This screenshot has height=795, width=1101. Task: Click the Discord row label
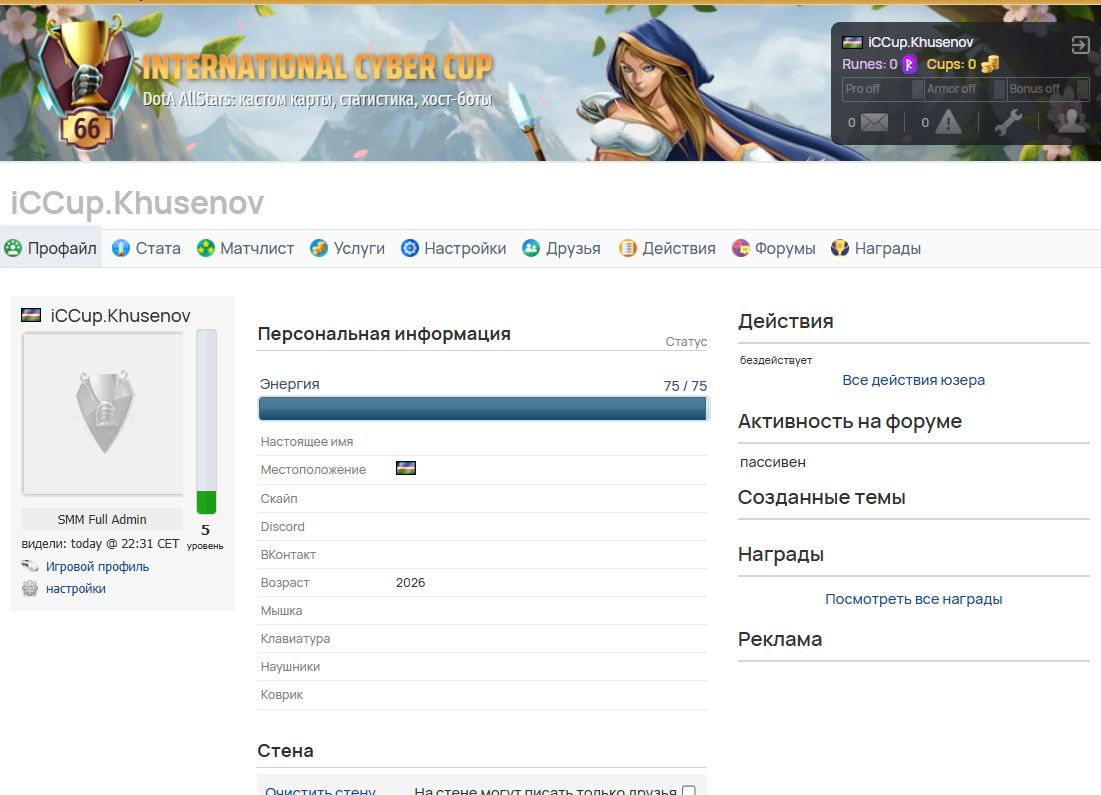282,527
